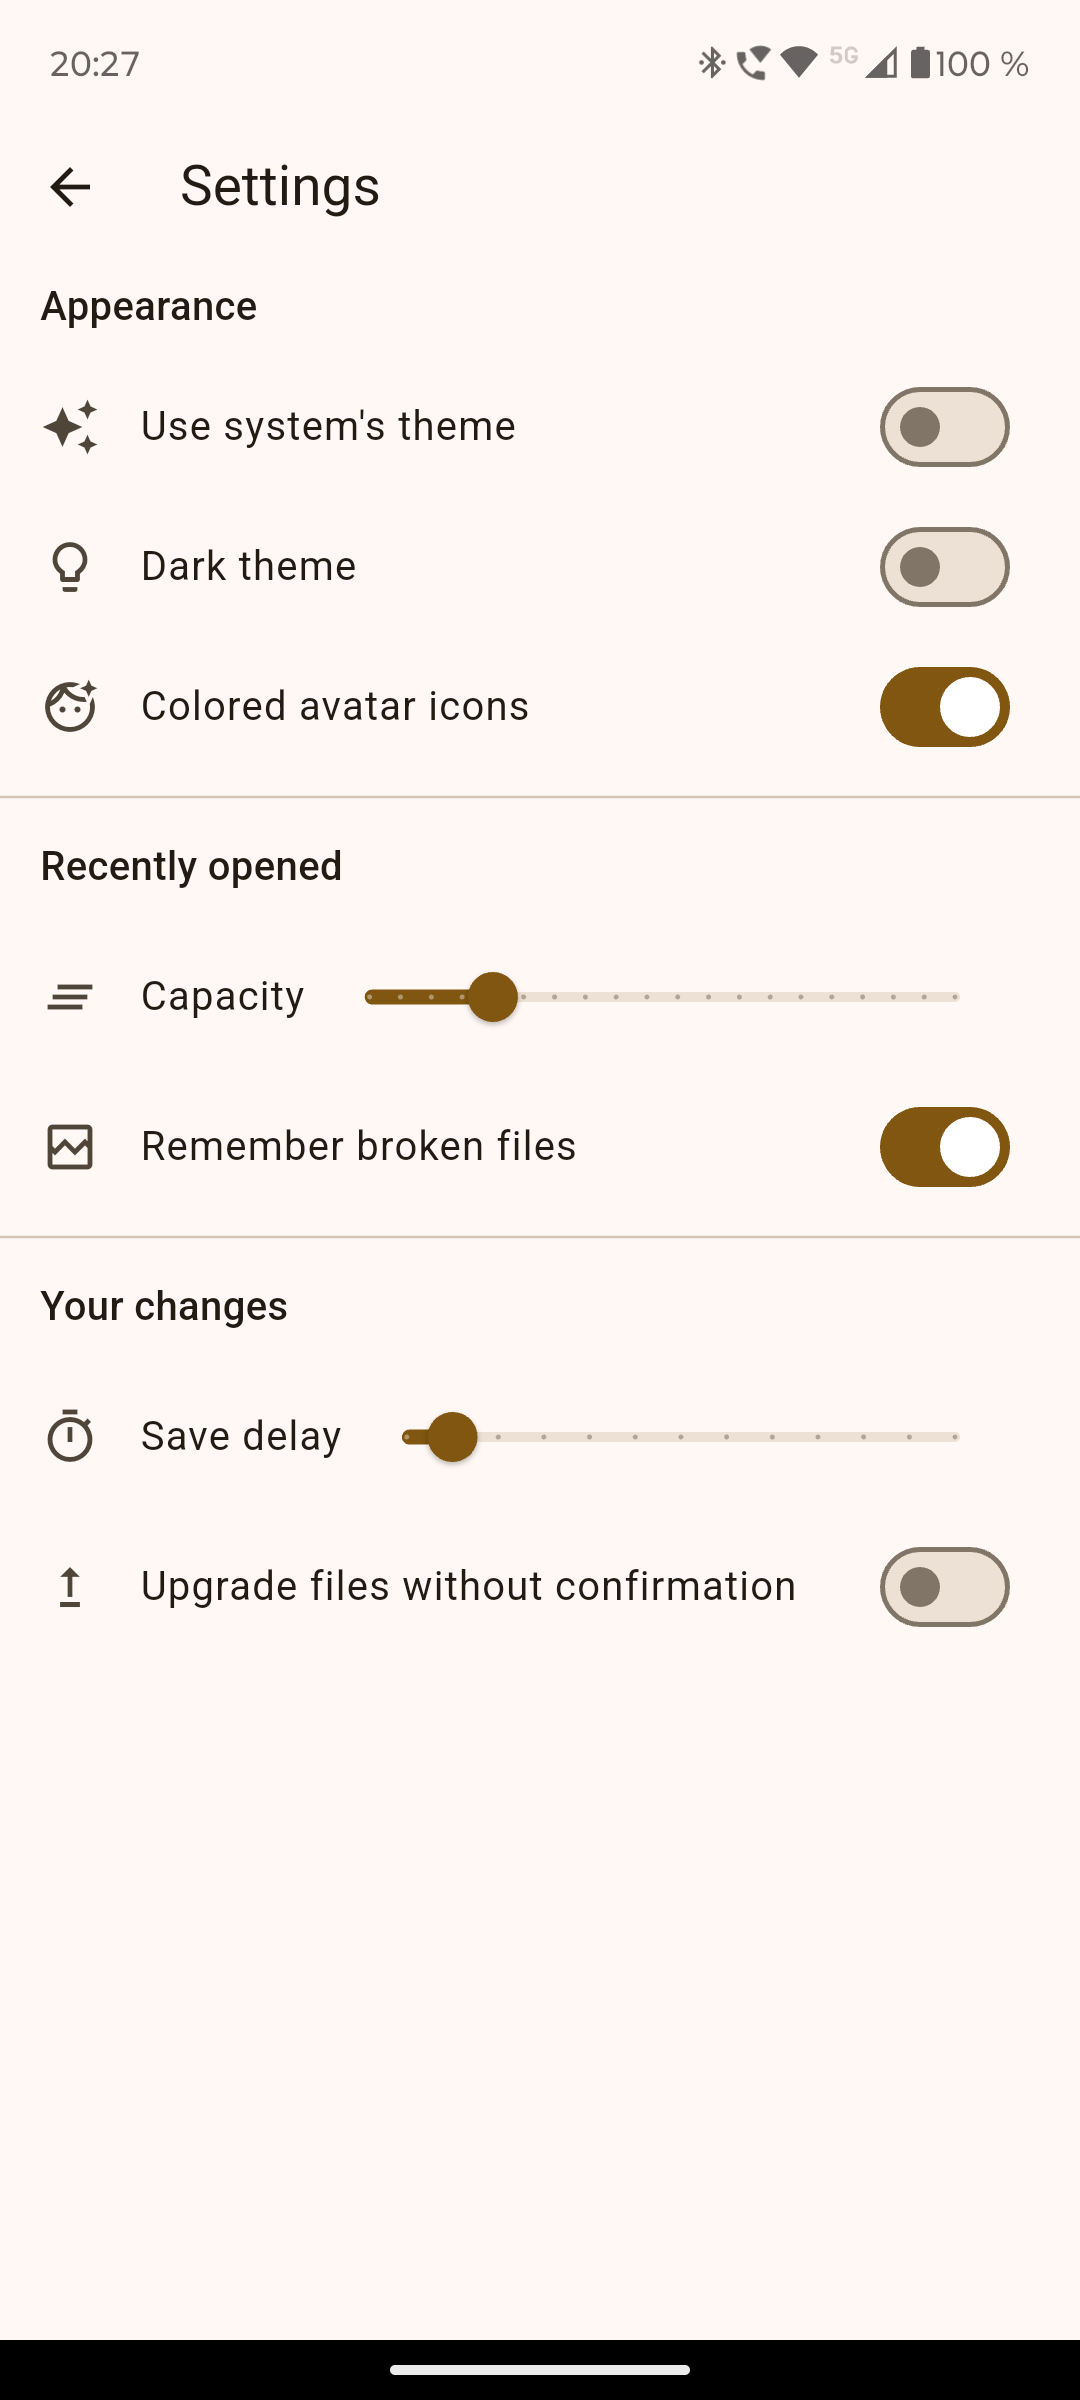Screen dimensions: 1080x2400
Task: Turn on the Dark theme switch
Action: (x=944, y=567)
